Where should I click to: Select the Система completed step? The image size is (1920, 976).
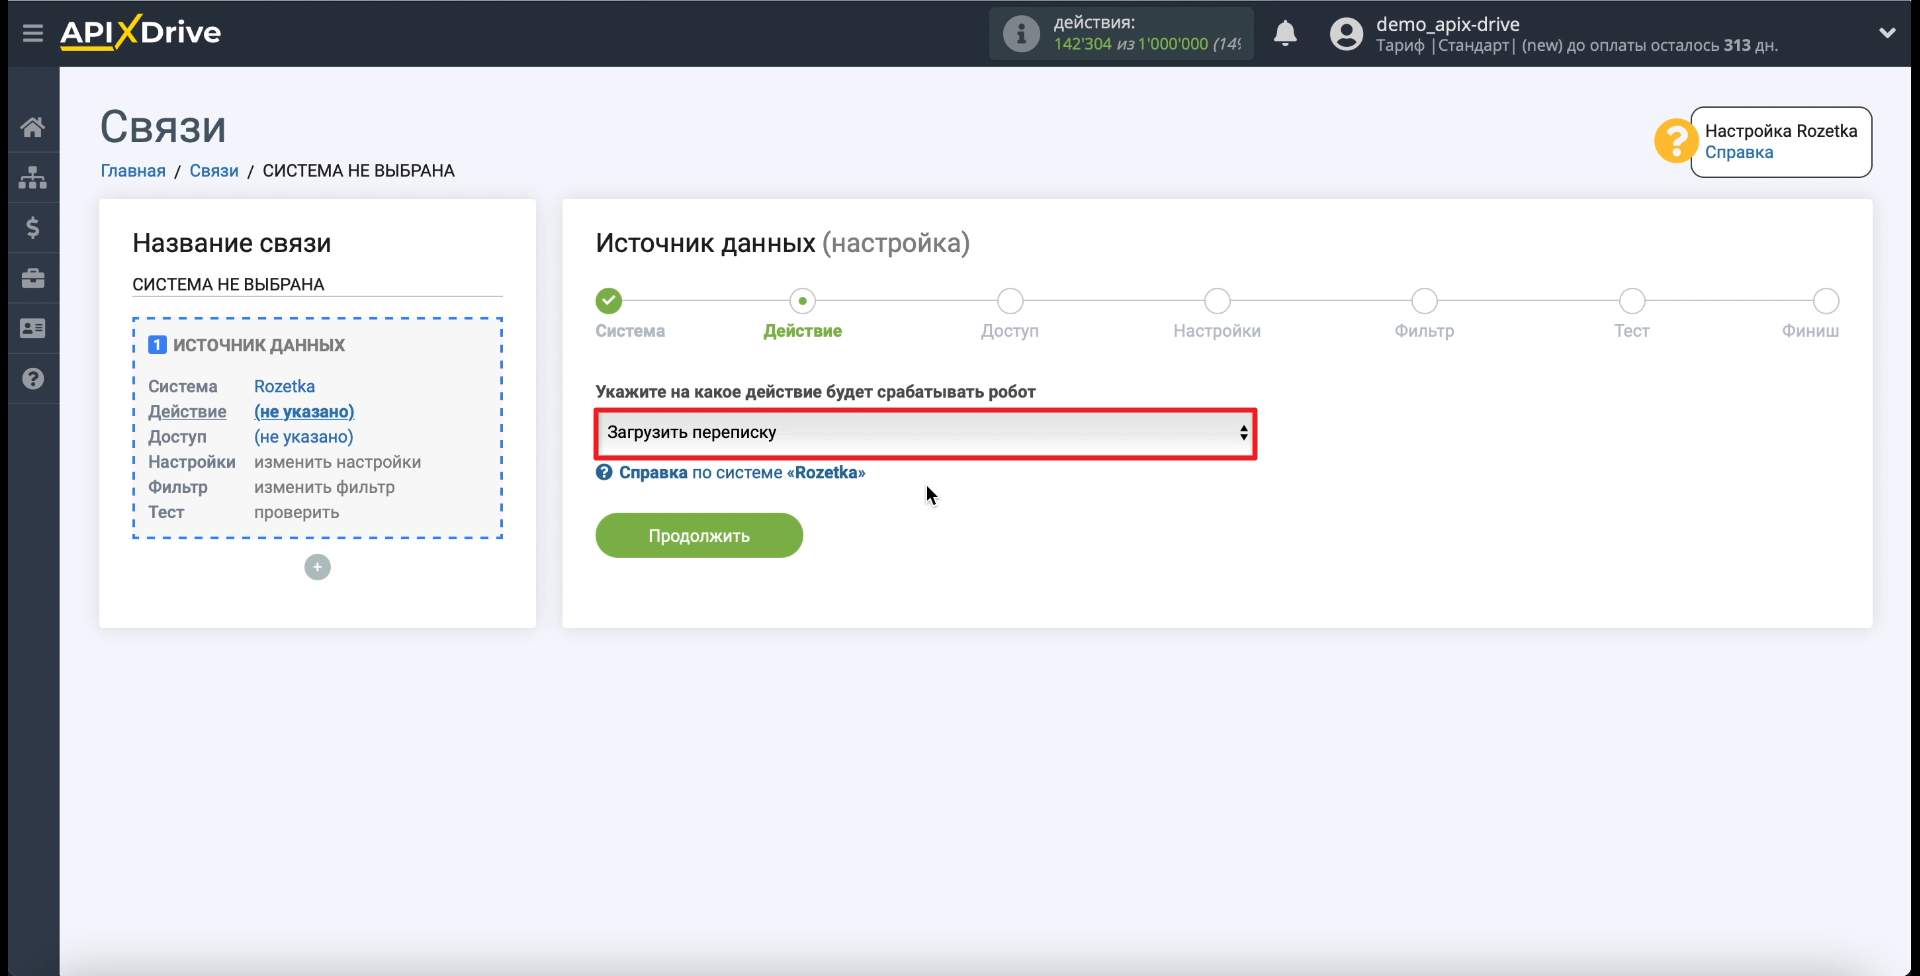coord(609,301)
